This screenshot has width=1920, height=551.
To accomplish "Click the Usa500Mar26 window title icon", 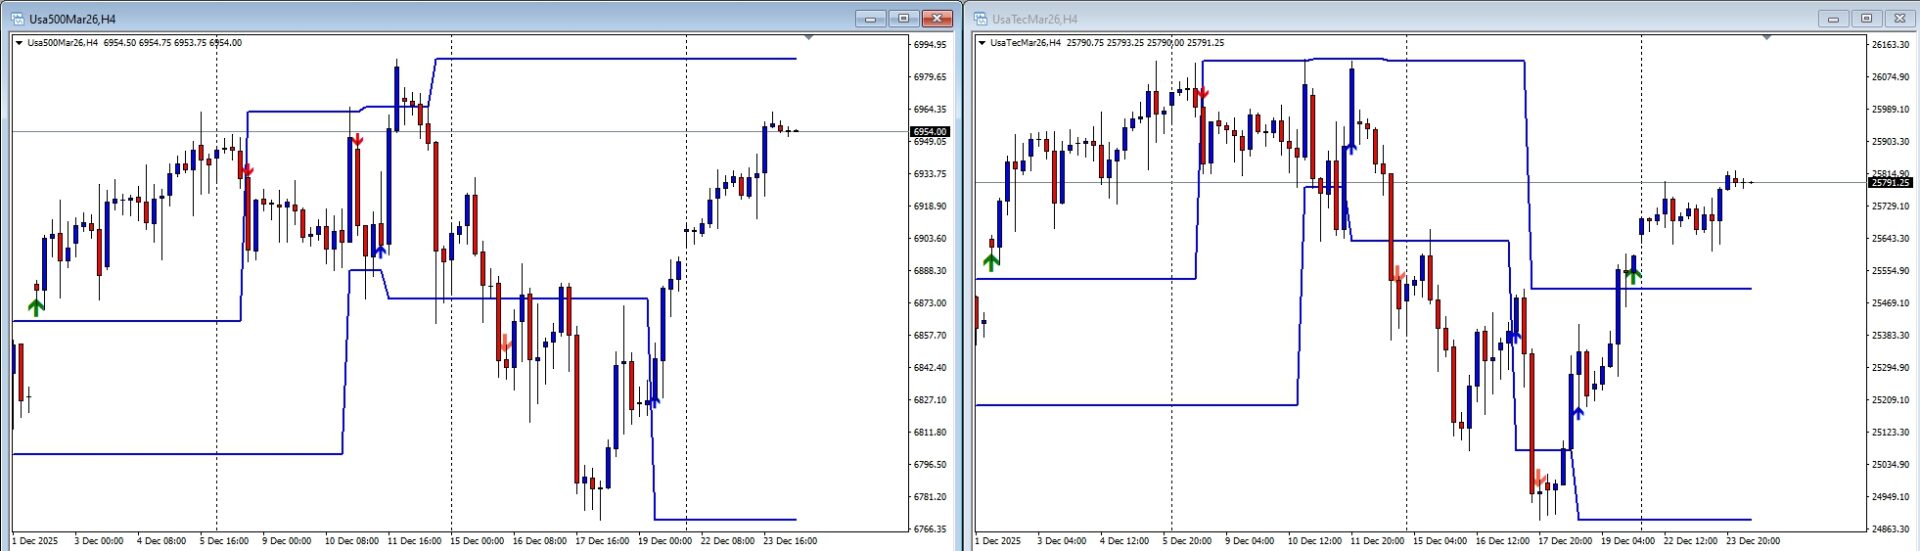I will coord(18,19).
